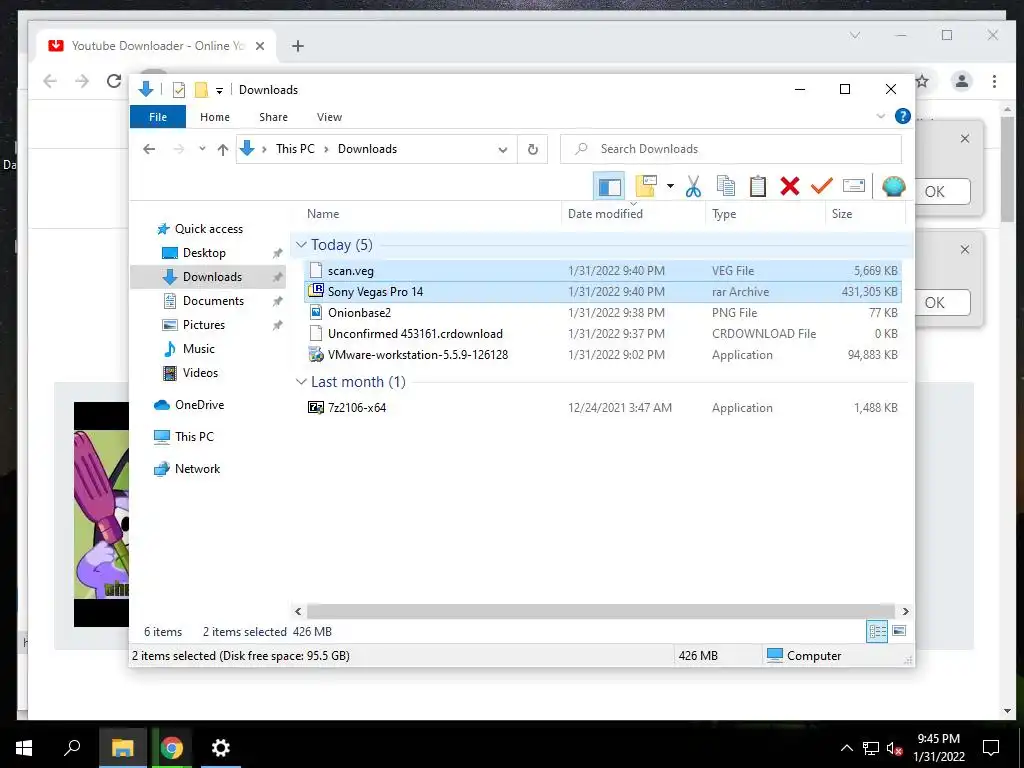Toggle the preview pane layout icon
1024x768 pixels.
(x=609, y=187)
